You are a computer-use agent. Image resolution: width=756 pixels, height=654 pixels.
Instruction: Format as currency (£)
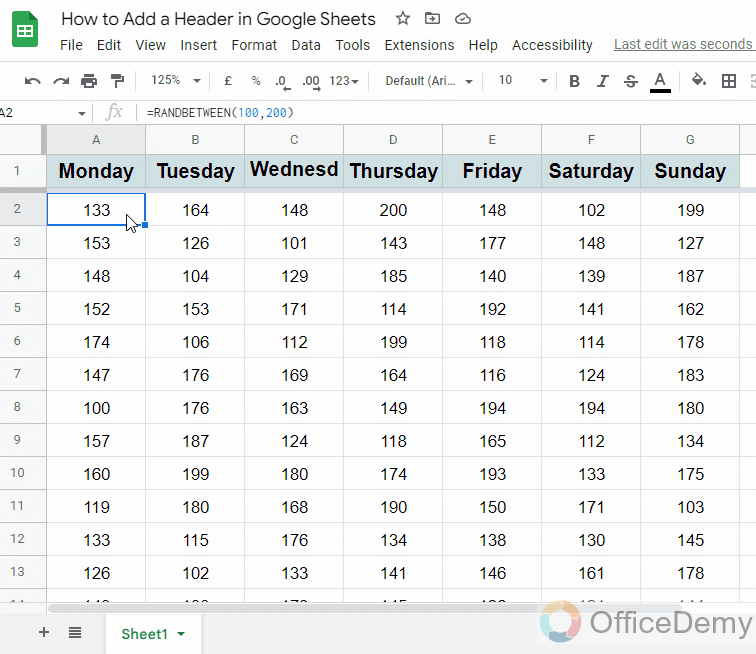pos(228,81)
